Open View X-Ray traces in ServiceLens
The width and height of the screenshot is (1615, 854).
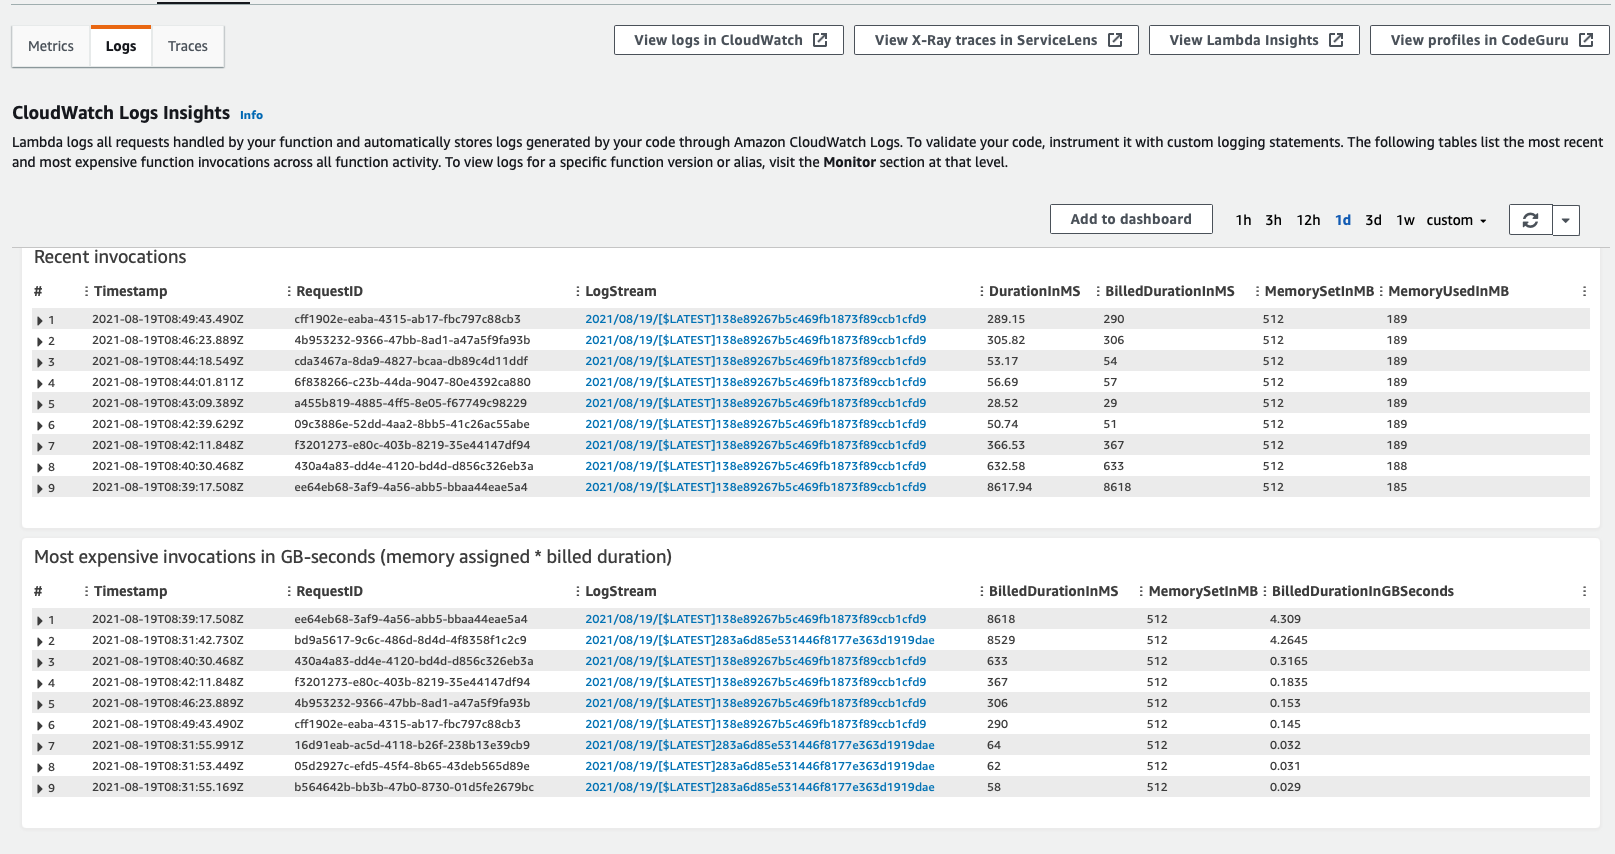point(996,40)
